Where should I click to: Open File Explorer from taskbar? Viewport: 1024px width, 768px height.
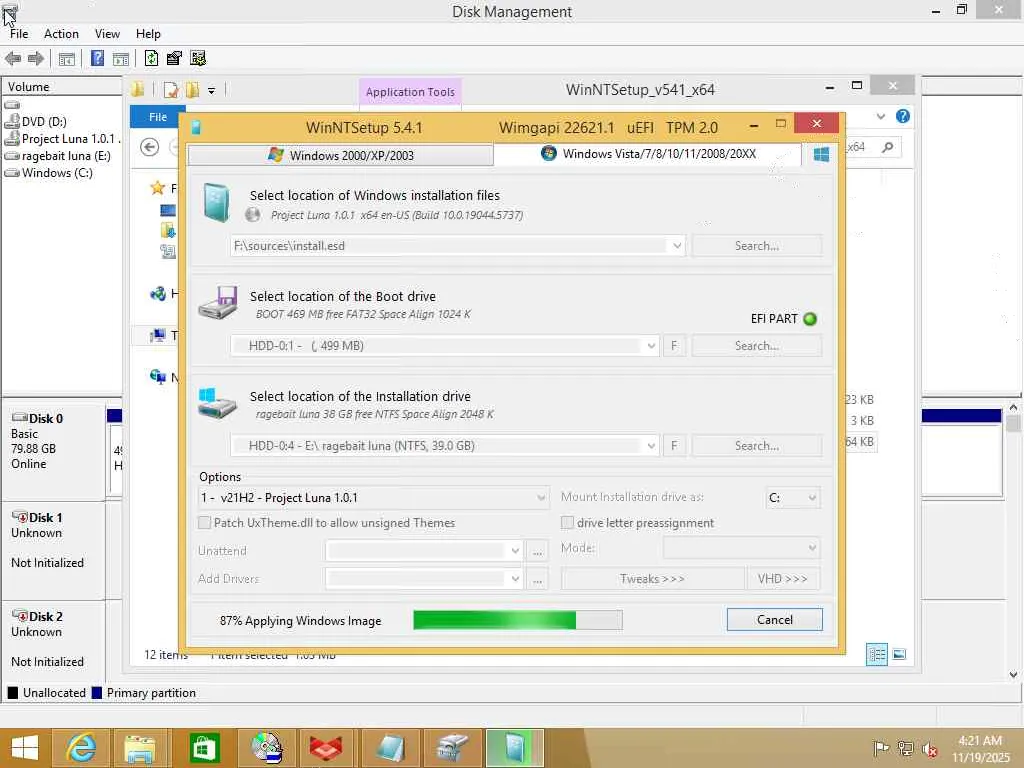pos(141,748)
